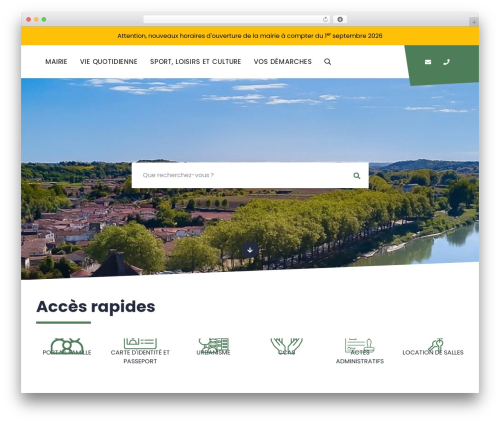Open SPORT, LOISIRS ET CULTURE menu
The image size is (500, 423).
pos(195,62)
